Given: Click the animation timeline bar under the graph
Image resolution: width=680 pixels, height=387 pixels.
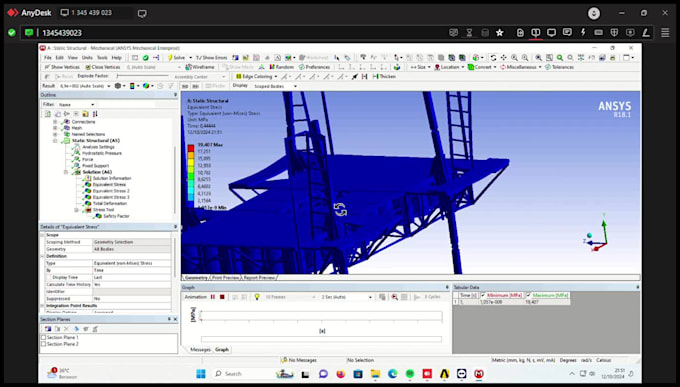Looking at the screenshot, I should 321,339.
